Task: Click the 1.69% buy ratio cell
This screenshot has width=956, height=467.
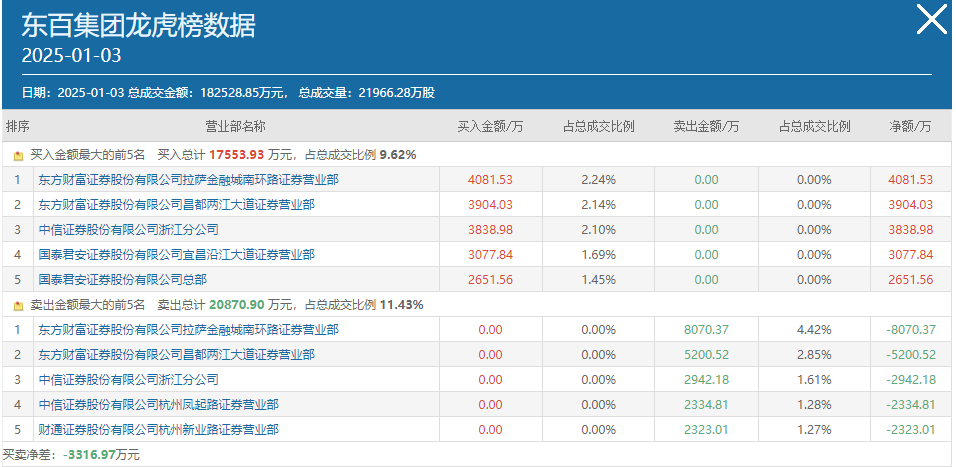Action: (598, 255)
